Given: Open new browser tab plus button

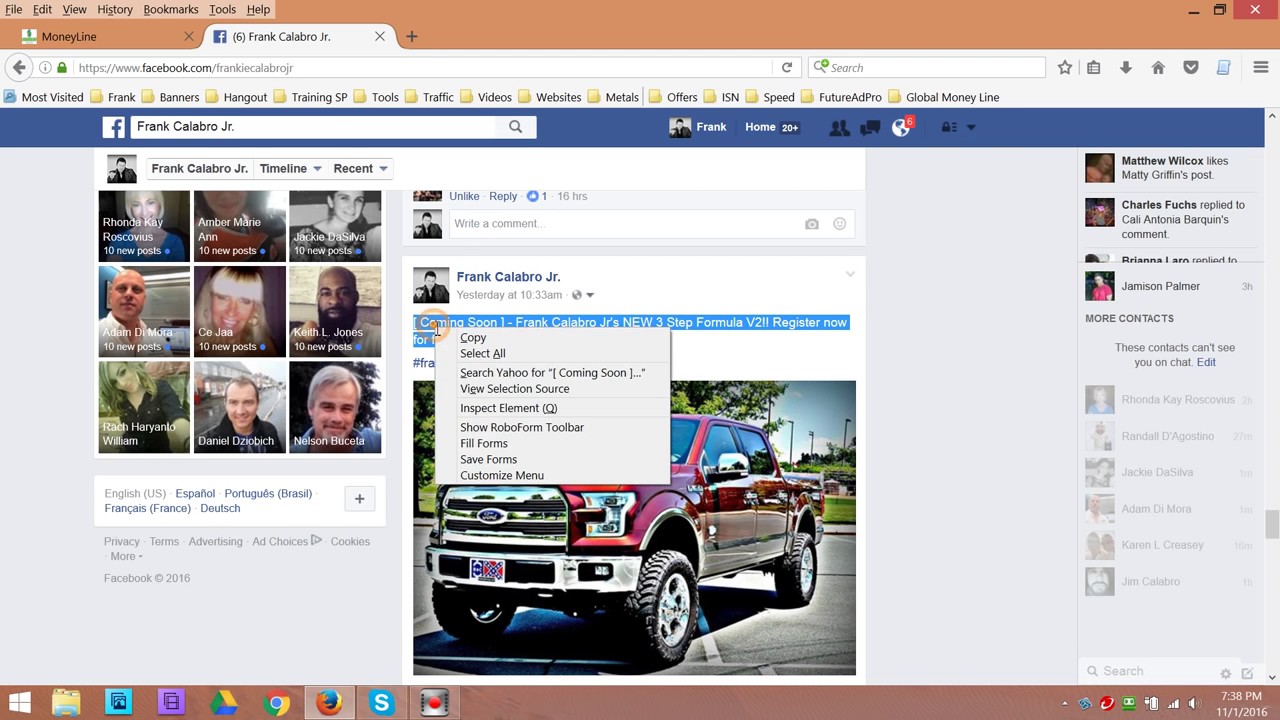Looking at the screenshot, I should (x=411, y=36).
